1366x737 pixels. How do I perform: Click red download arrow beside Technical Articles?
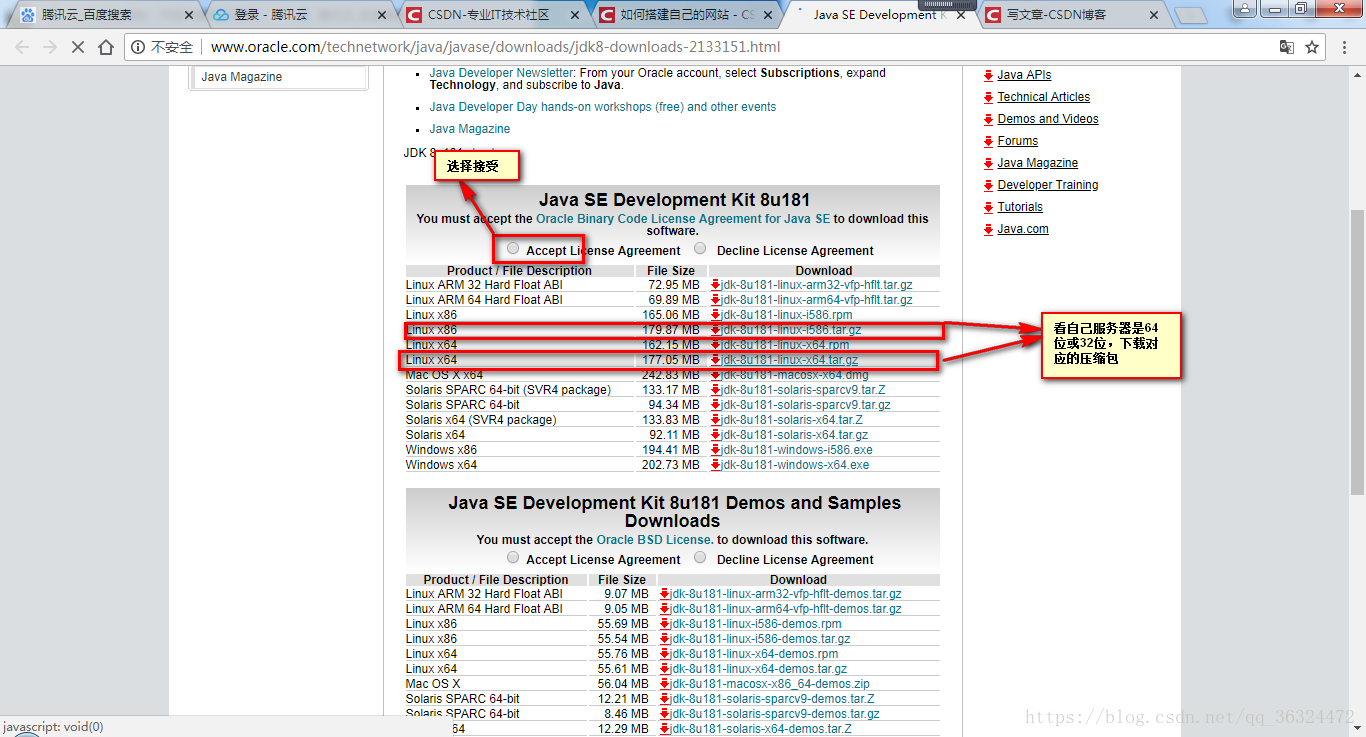coord(988,97)
